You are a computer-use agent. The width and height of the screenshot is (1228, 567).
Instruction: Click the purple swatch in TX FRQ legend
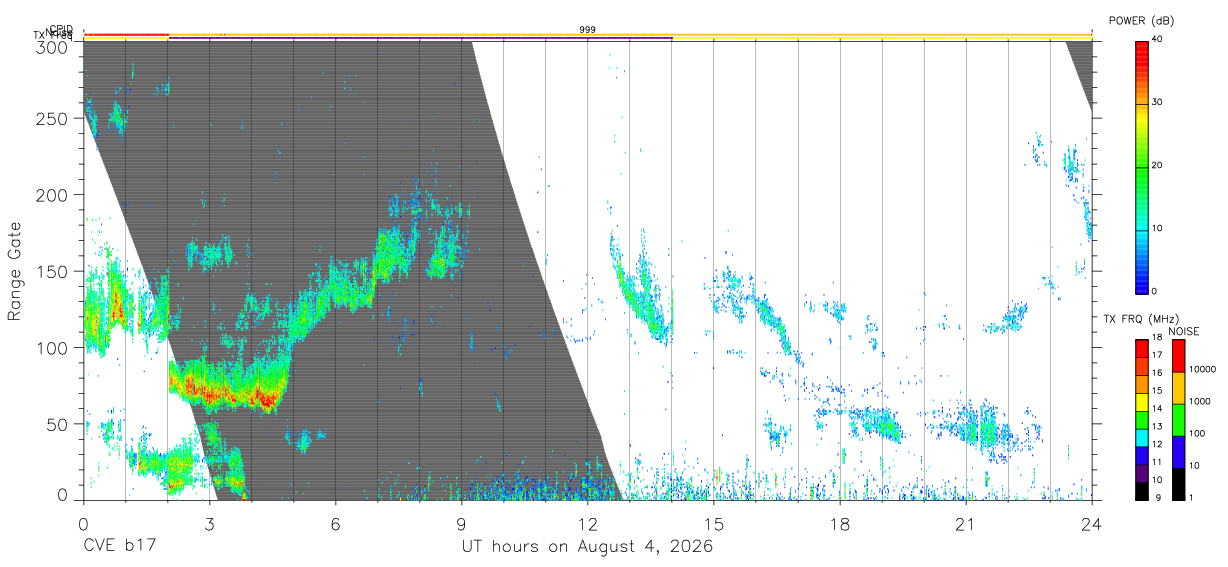point(1141,471)
